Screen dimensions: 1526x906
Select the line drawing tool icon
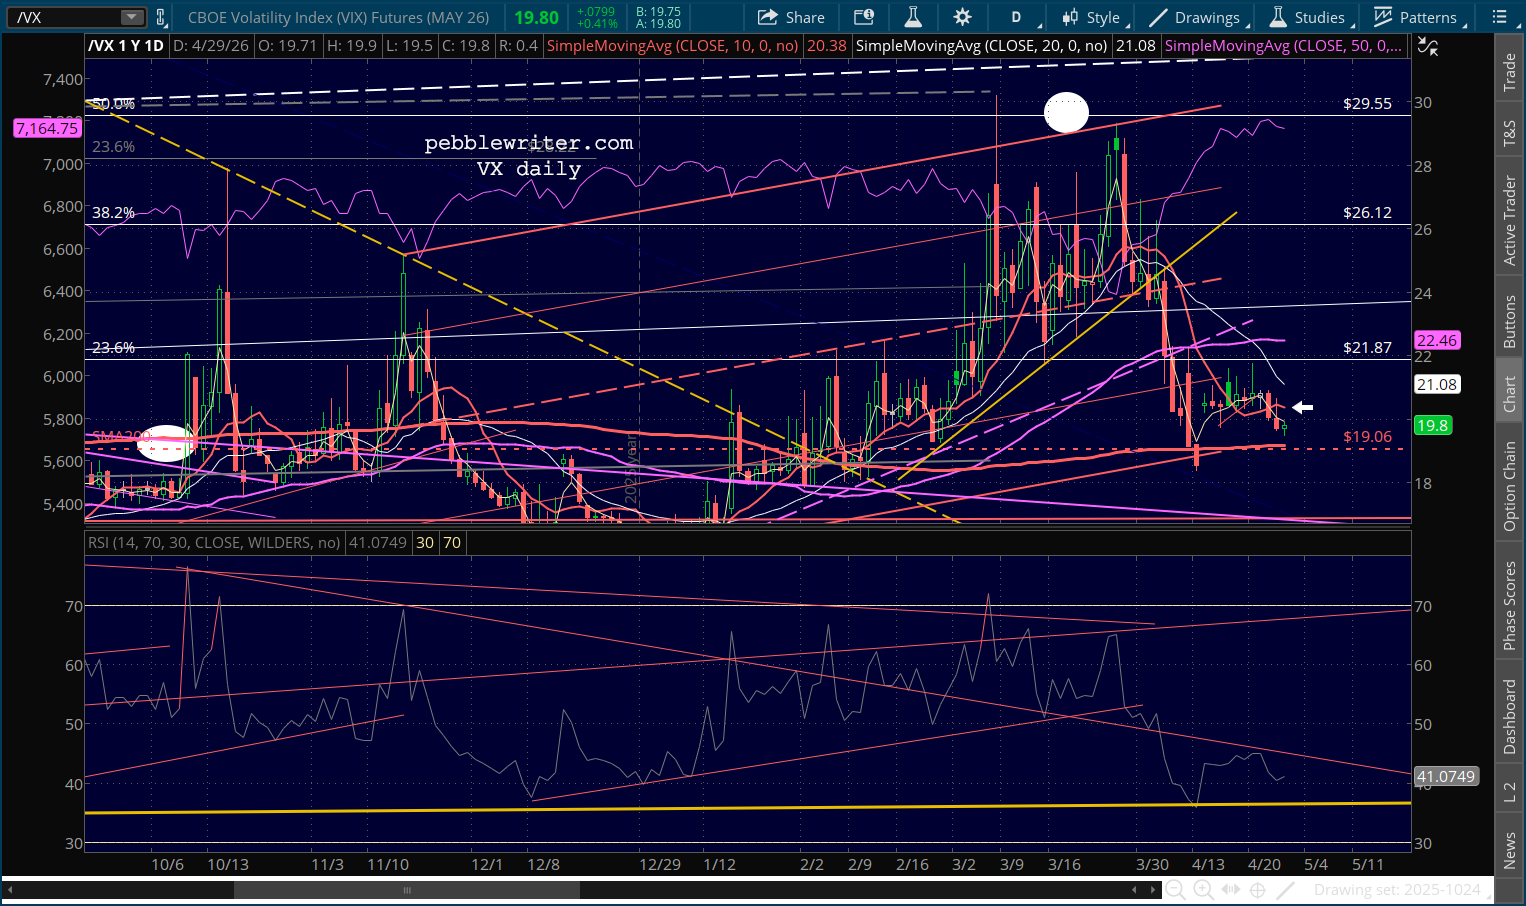[1286, 890]
